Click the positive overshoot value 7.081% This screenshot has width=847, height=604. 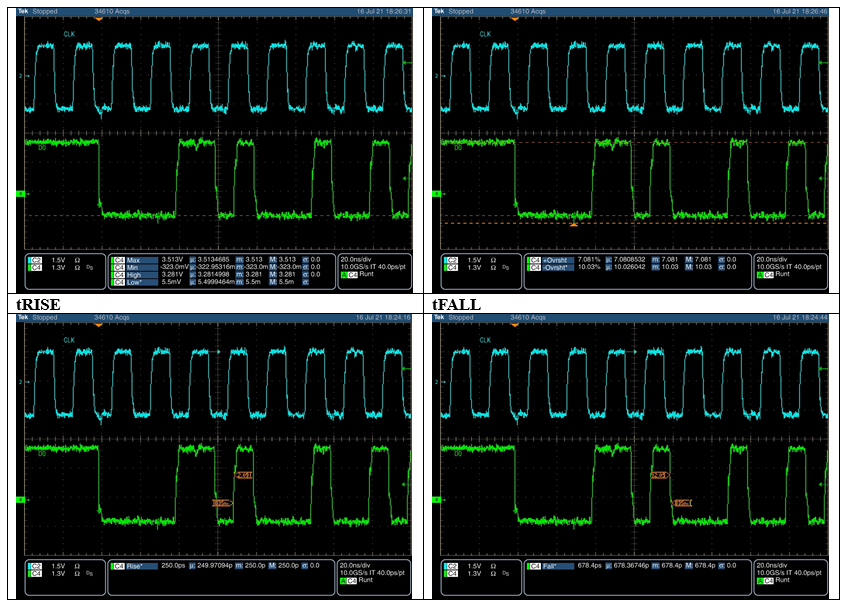(589, 259)
